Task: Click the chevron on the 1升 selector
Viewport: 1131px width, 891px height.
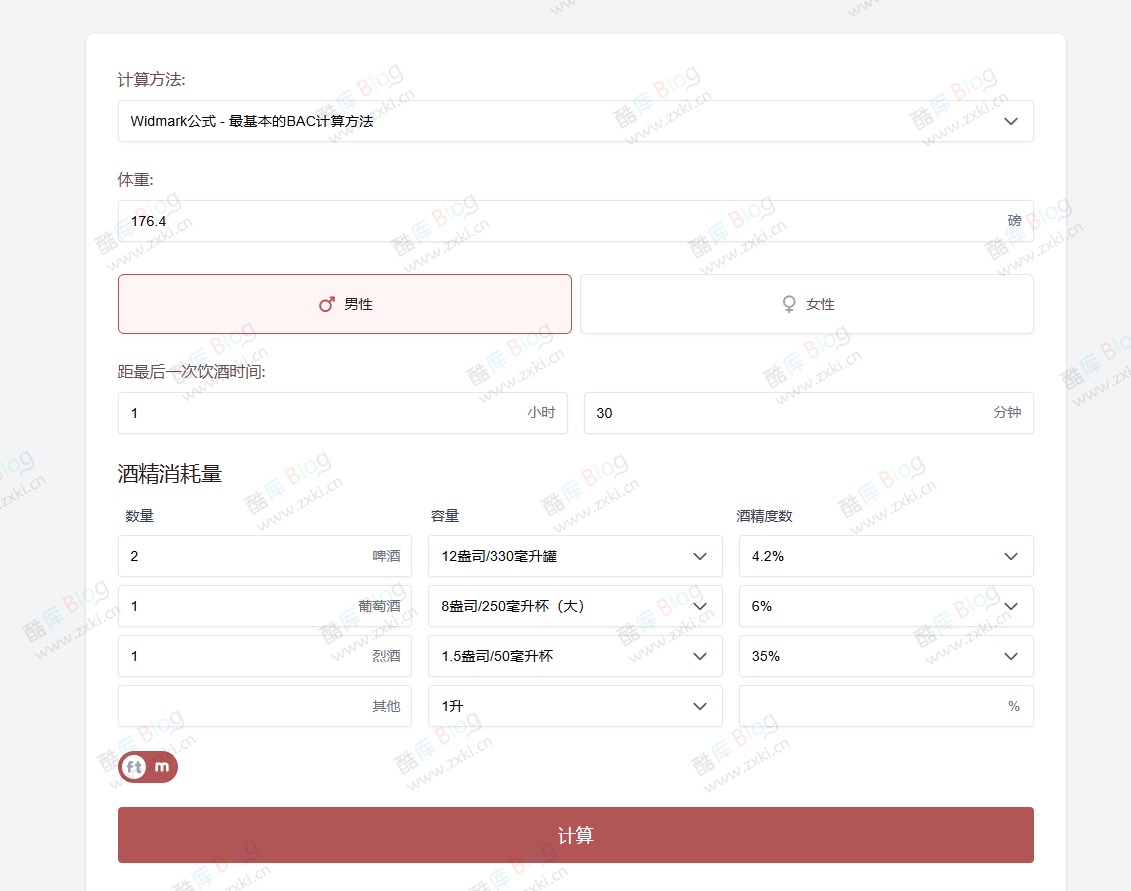Action: pos(700,706)
